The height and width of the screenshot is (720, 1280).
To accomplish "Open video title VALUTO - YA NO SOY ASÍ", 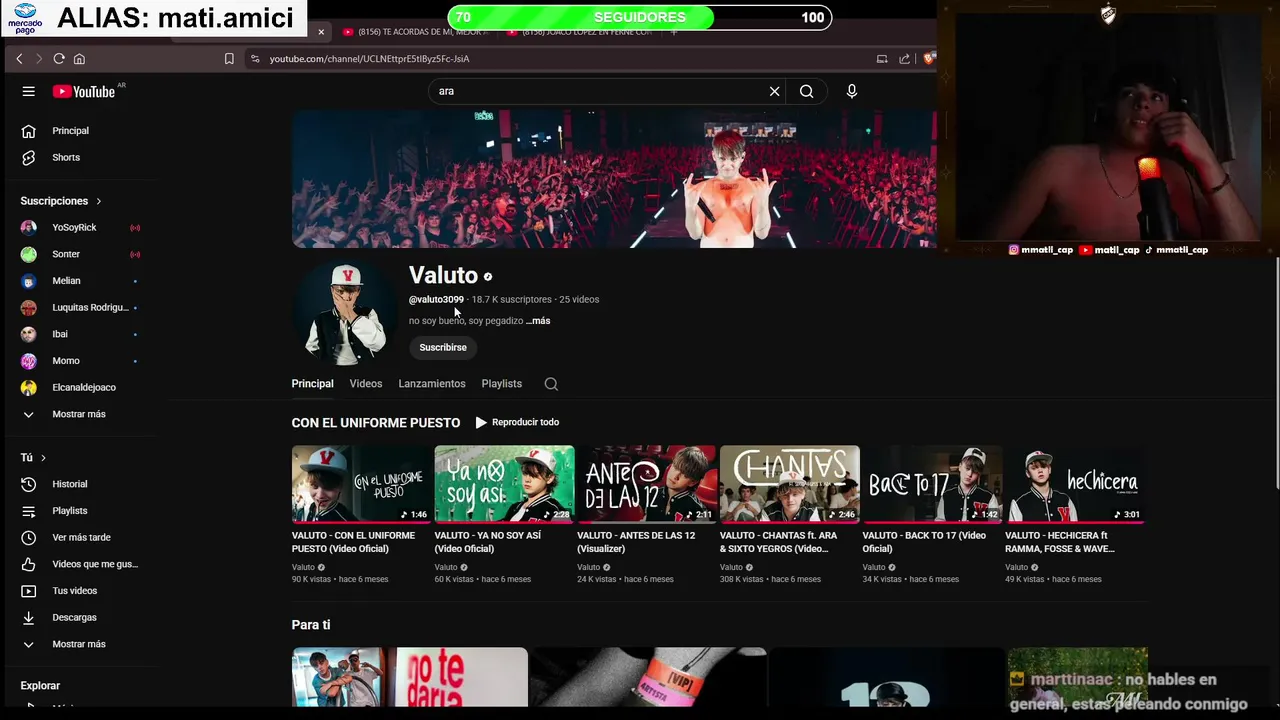I will [488, 542].
